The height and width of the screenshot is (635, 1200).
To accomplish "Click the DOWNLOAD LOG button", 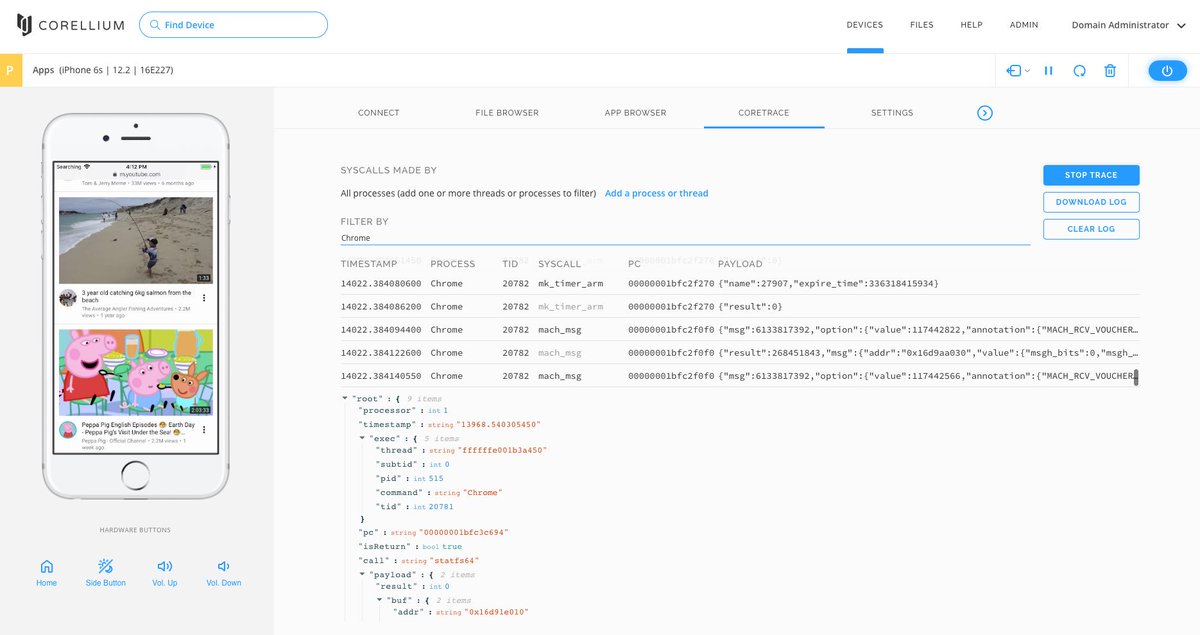I will click(1091, 202).
